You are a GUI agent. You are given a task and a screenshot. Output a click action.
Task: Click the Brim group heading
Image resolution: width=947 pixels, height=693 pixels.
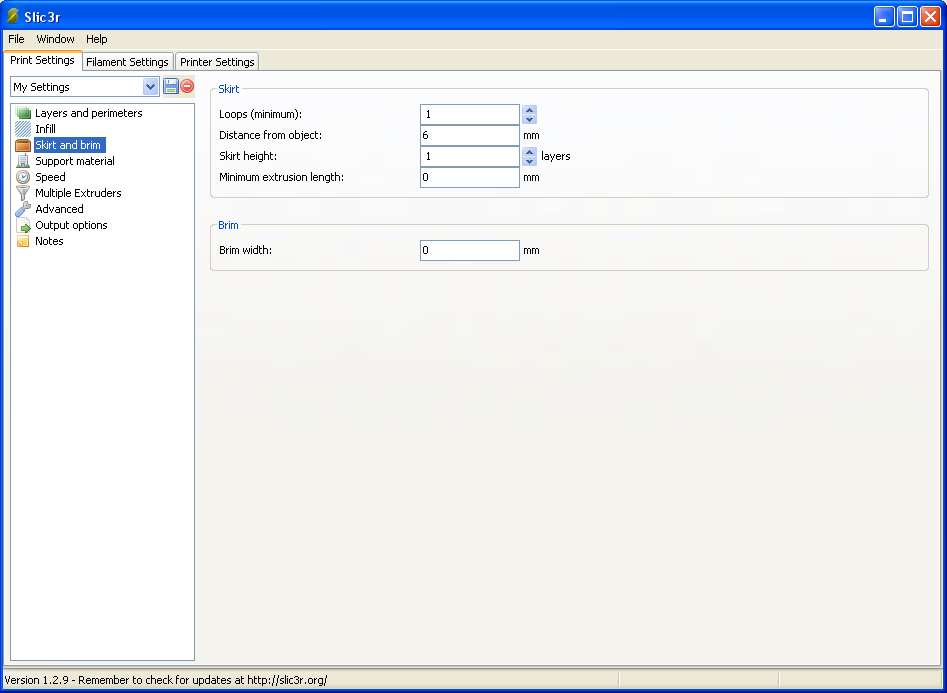point(228,225)
